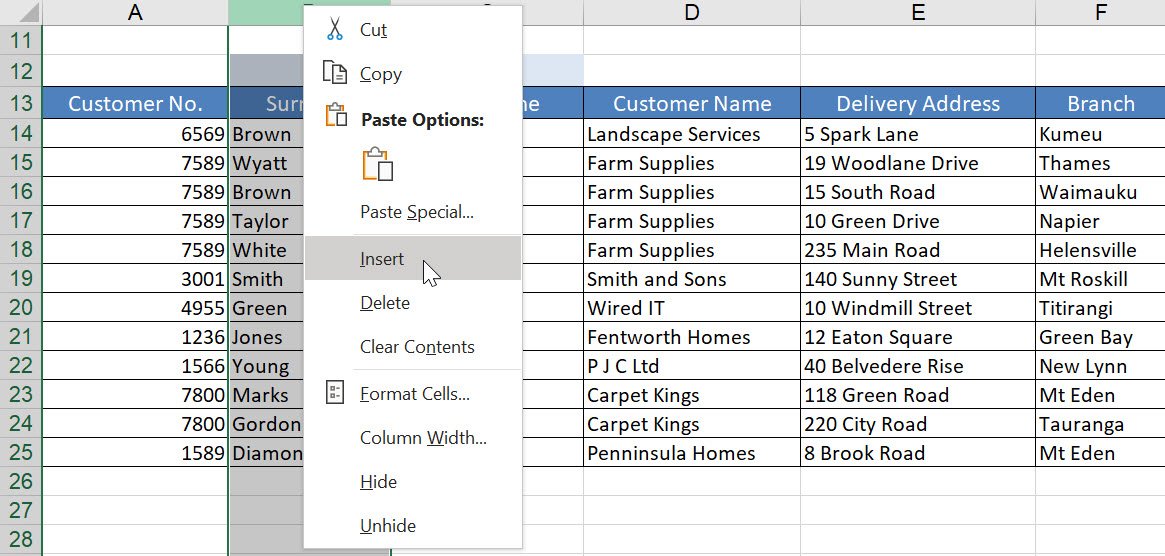This screenshot has width=1165, height=556.
Task: Click cell containing 235 Main Road
Action: pos(918,250)
